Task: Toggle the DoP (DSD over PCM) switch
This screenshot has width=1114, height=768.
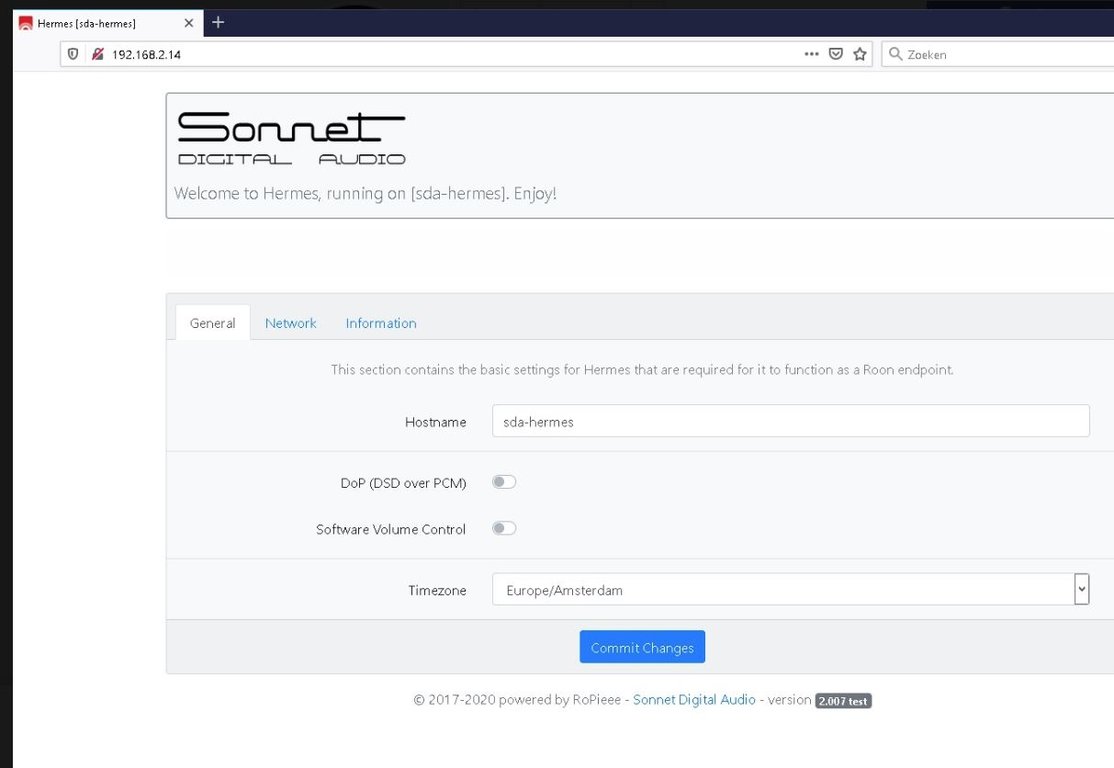Action: click(x=504, y=482)
